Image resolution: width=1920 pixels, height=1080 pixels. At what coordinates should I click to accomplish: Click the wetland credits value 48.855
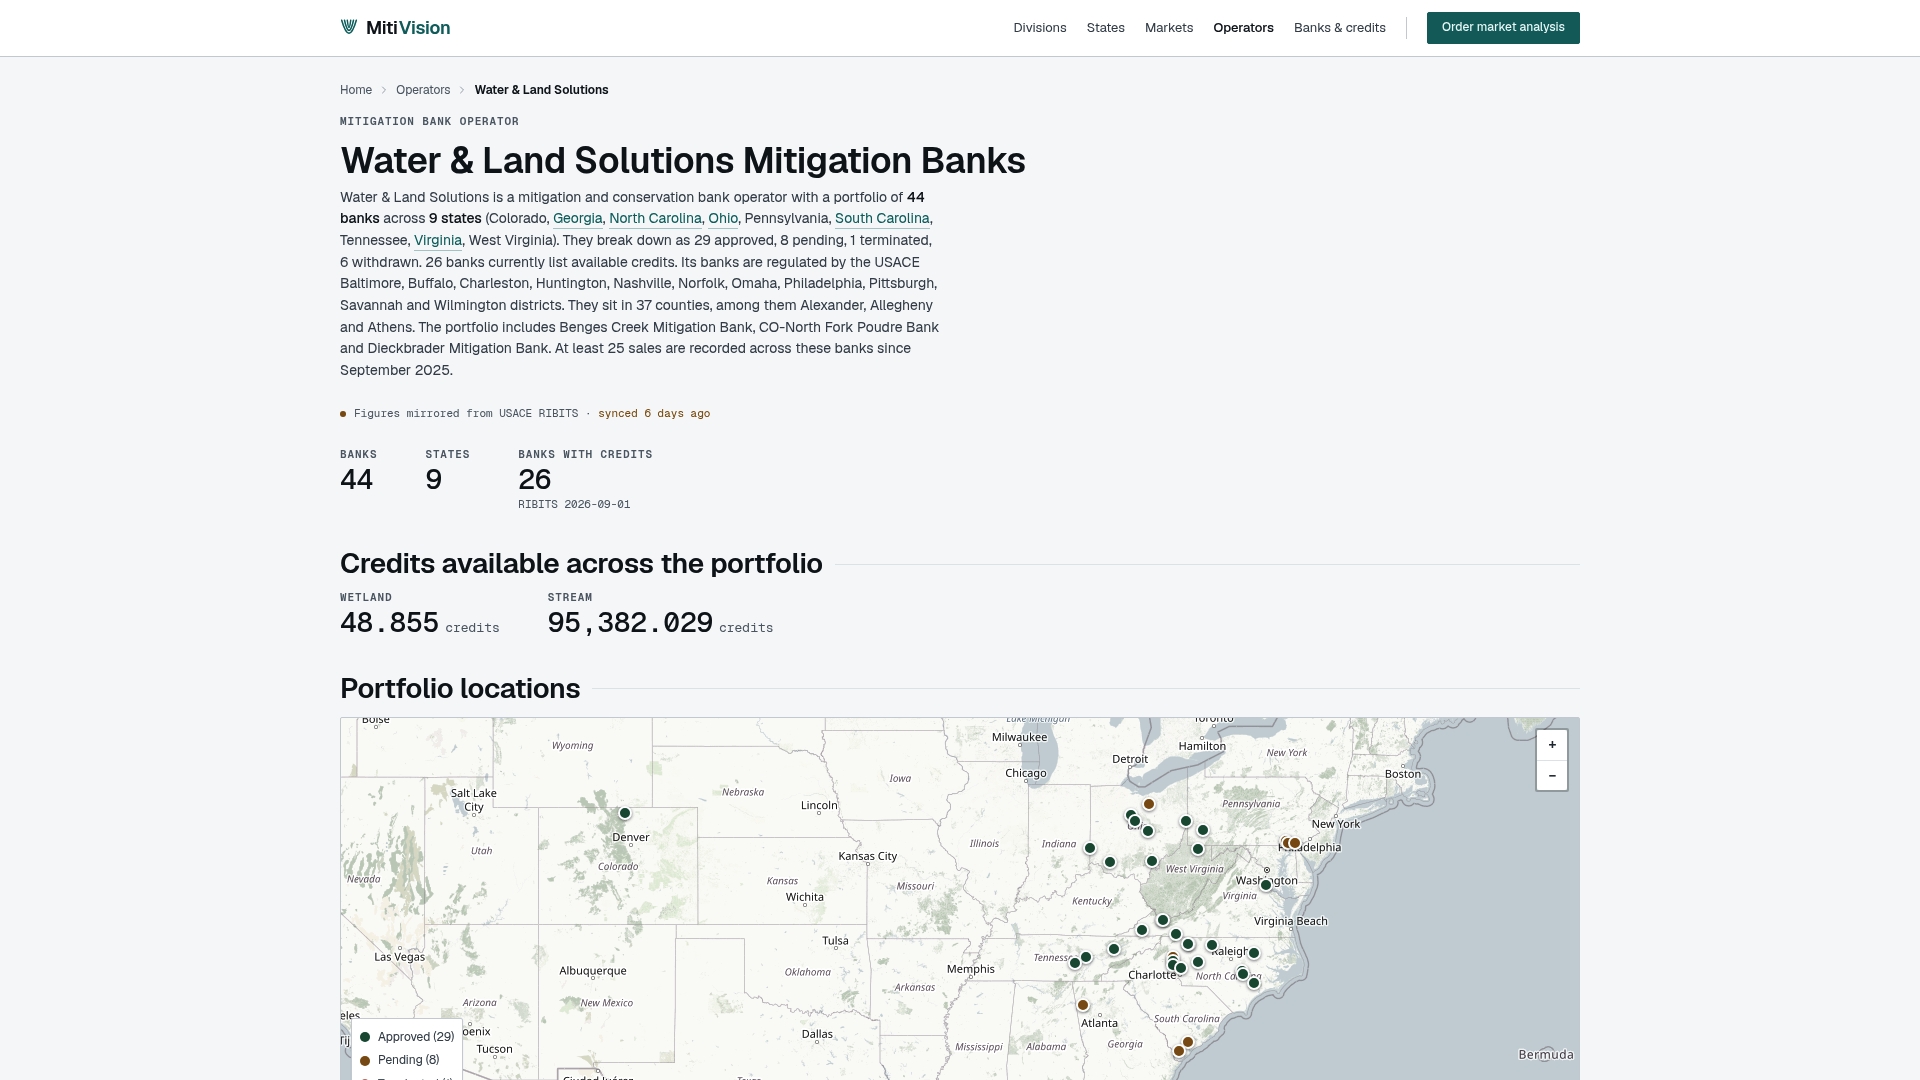tap(389, 623)
